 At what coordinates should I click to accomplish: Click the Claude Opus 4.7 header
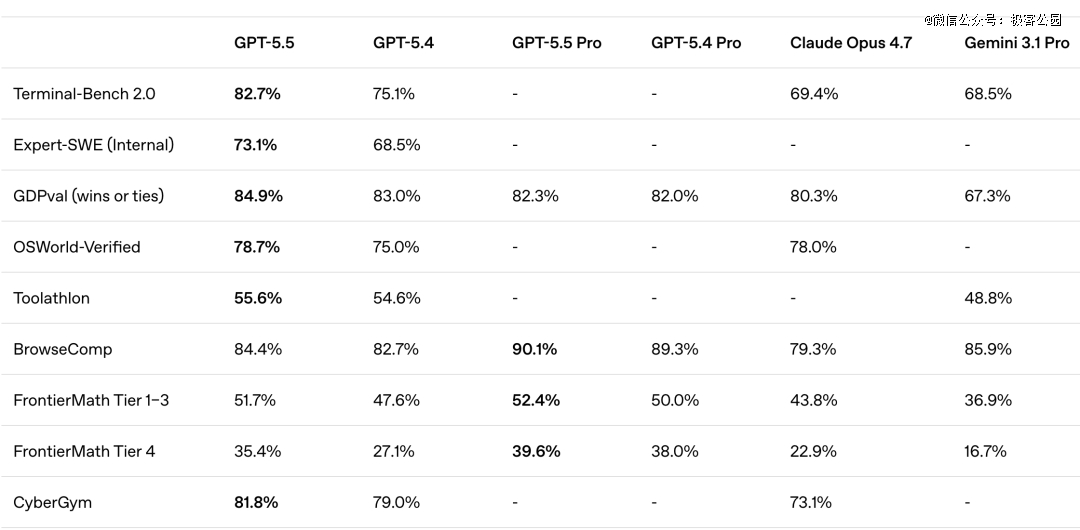pos(851,43)
